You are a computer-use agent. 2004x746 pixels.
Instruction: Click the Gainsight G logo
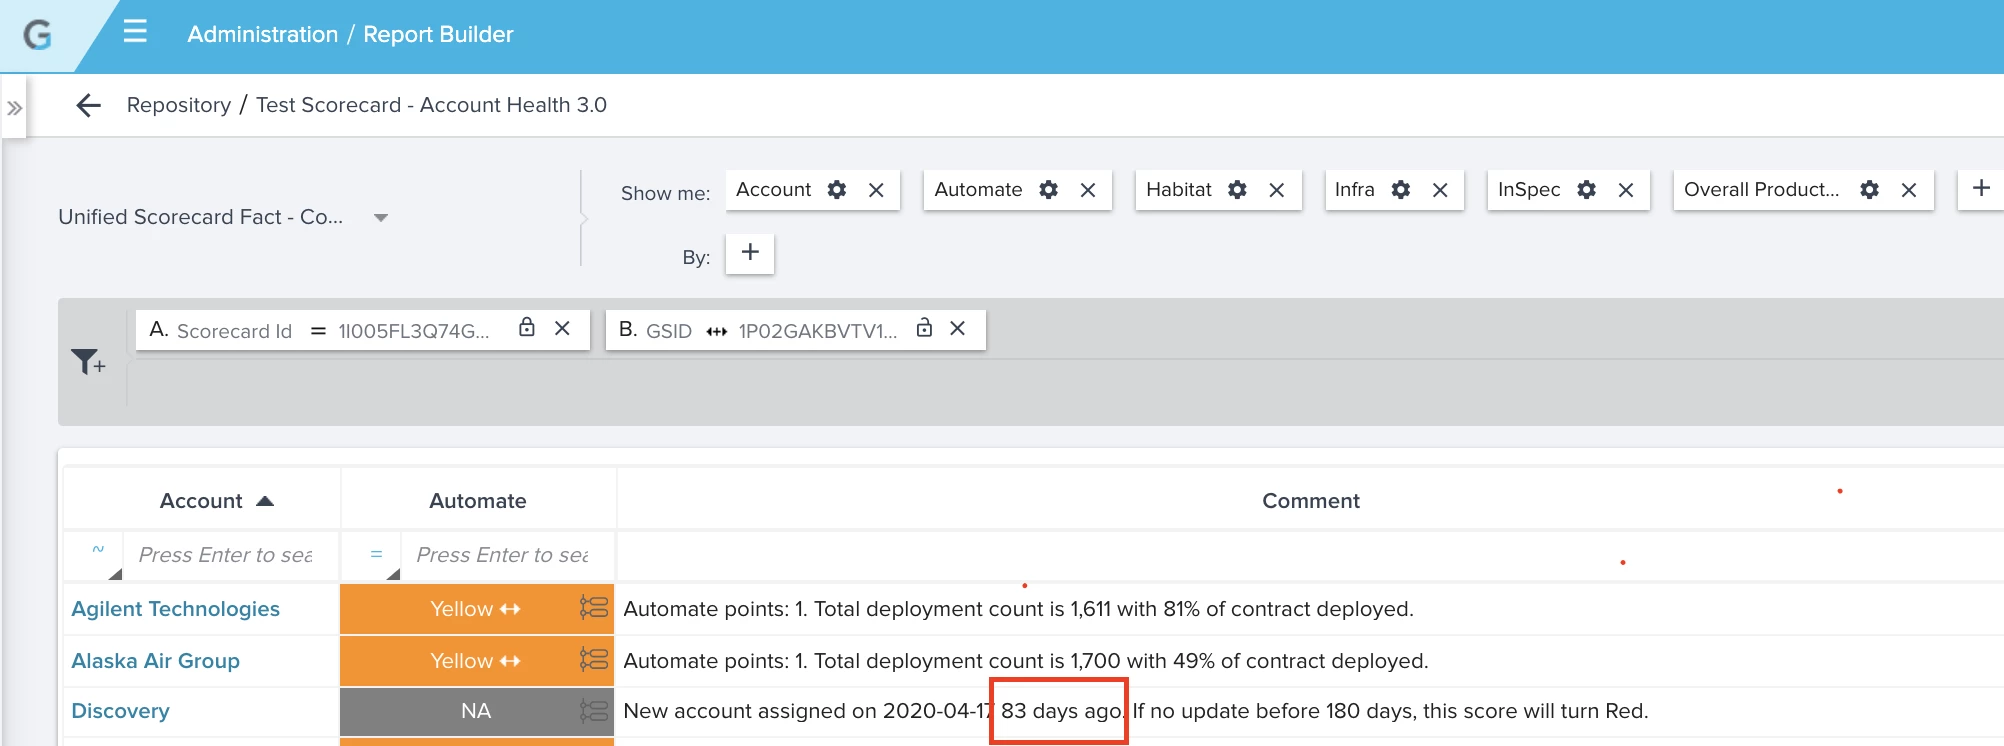point(38,35)
